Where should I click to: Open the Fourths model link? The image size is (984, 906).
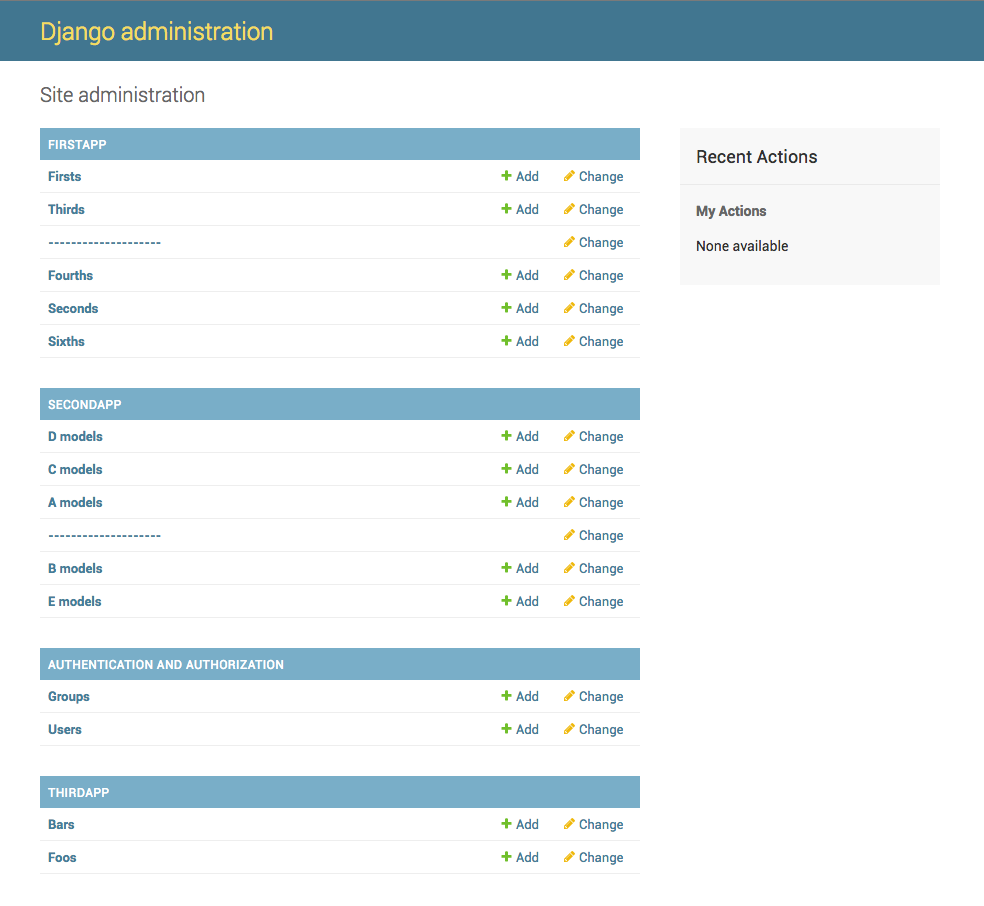[x=70, y=275]
